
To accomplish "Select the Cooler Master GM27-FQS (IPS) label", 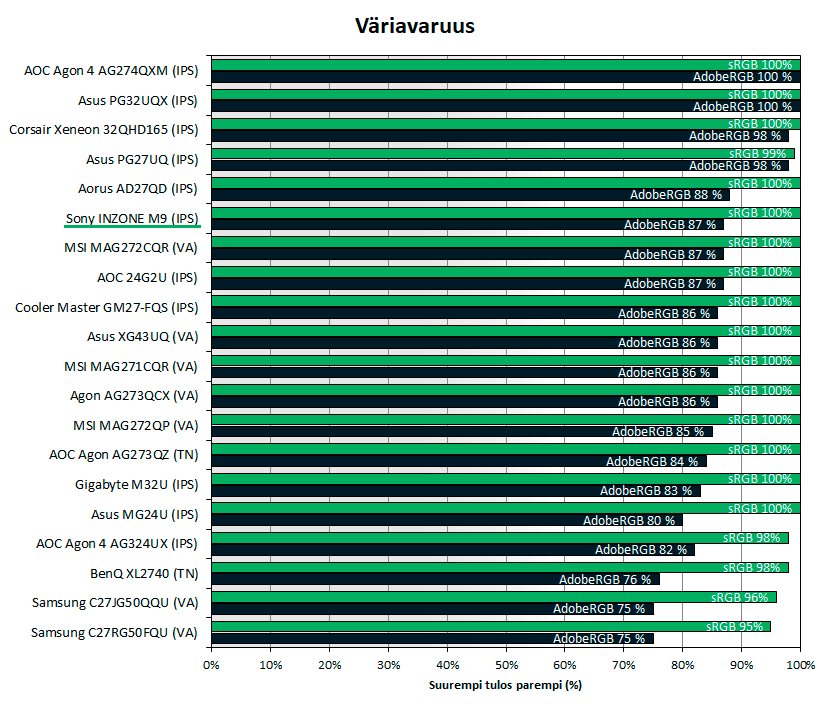I will 106,308.
